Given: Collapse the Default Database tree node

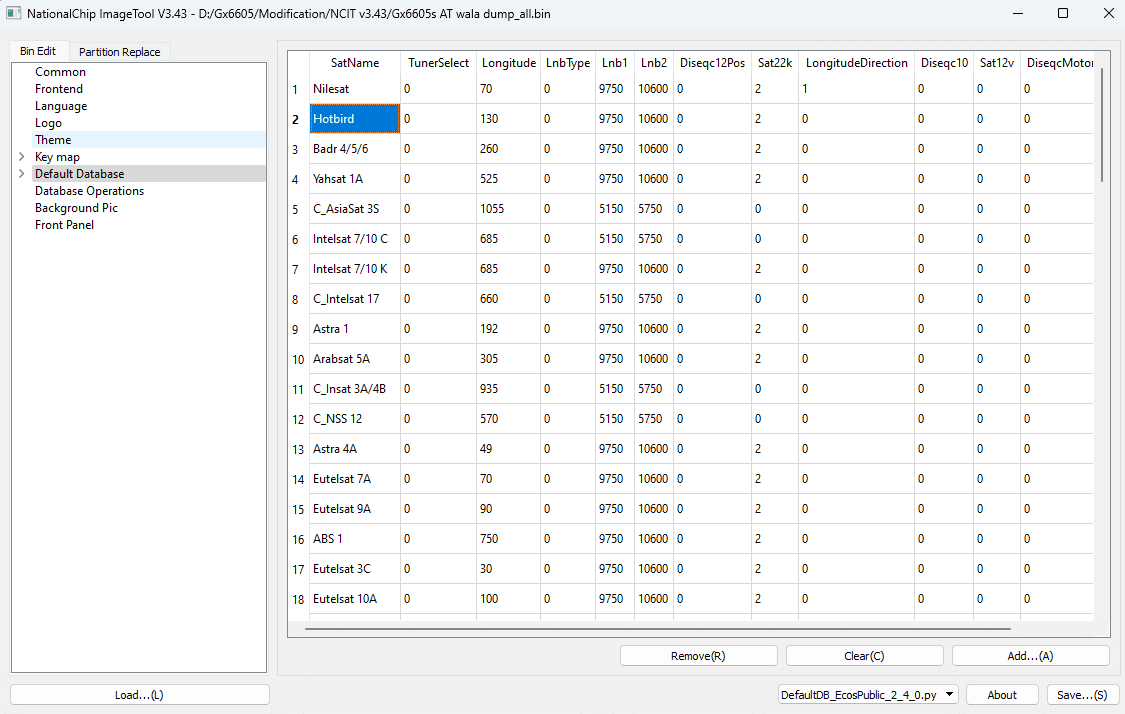Looking at the screenshot, I should click(21, 173).
